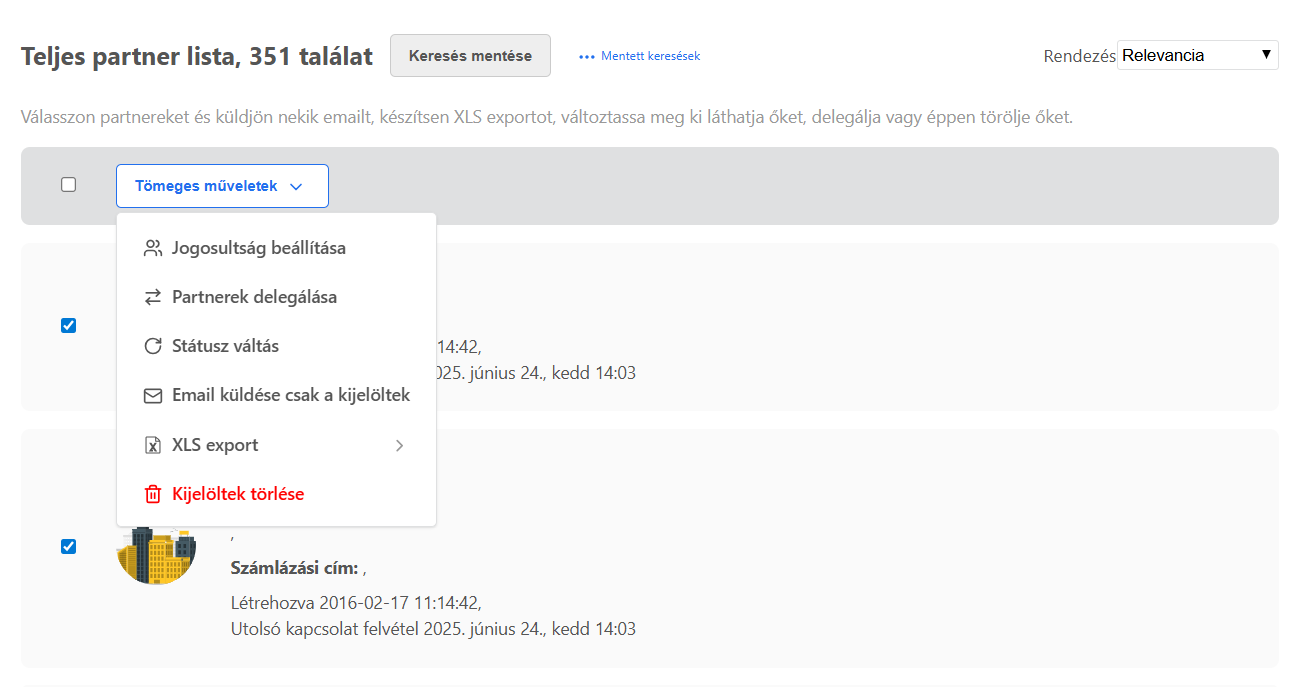The width and height of the screenshot is (1300, 687).
Task: Select the Partnerek delegálása arrows icon
Action: (153, 297)
